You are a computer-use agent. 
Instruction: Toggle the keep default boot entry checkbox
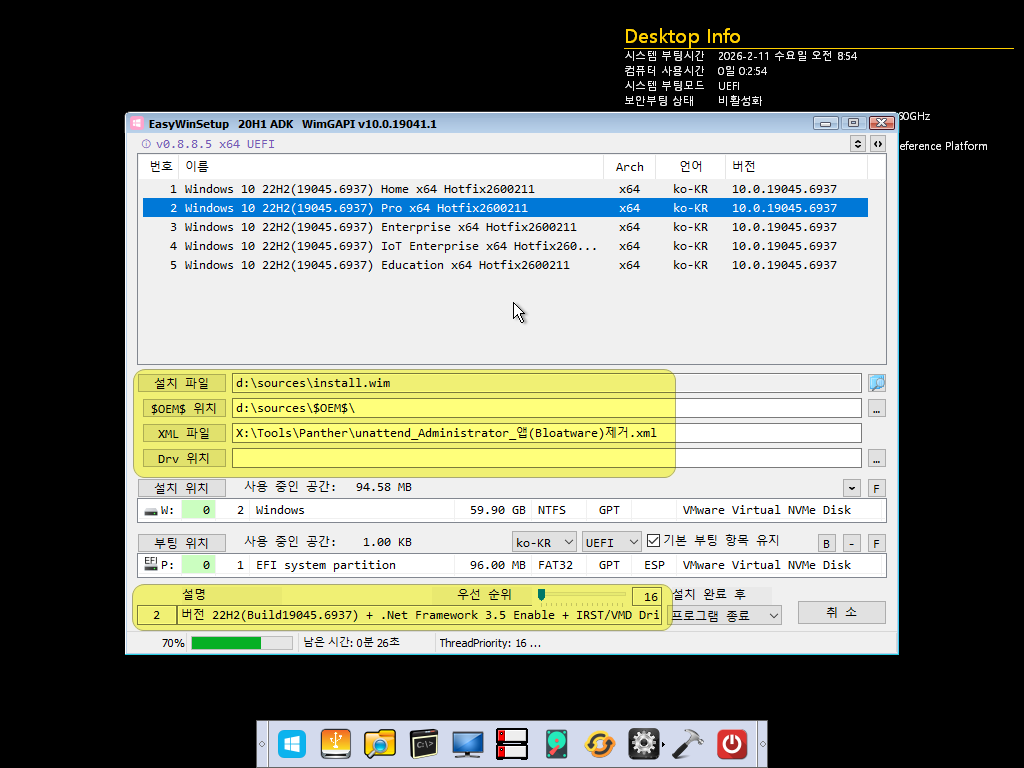[653, 541]
